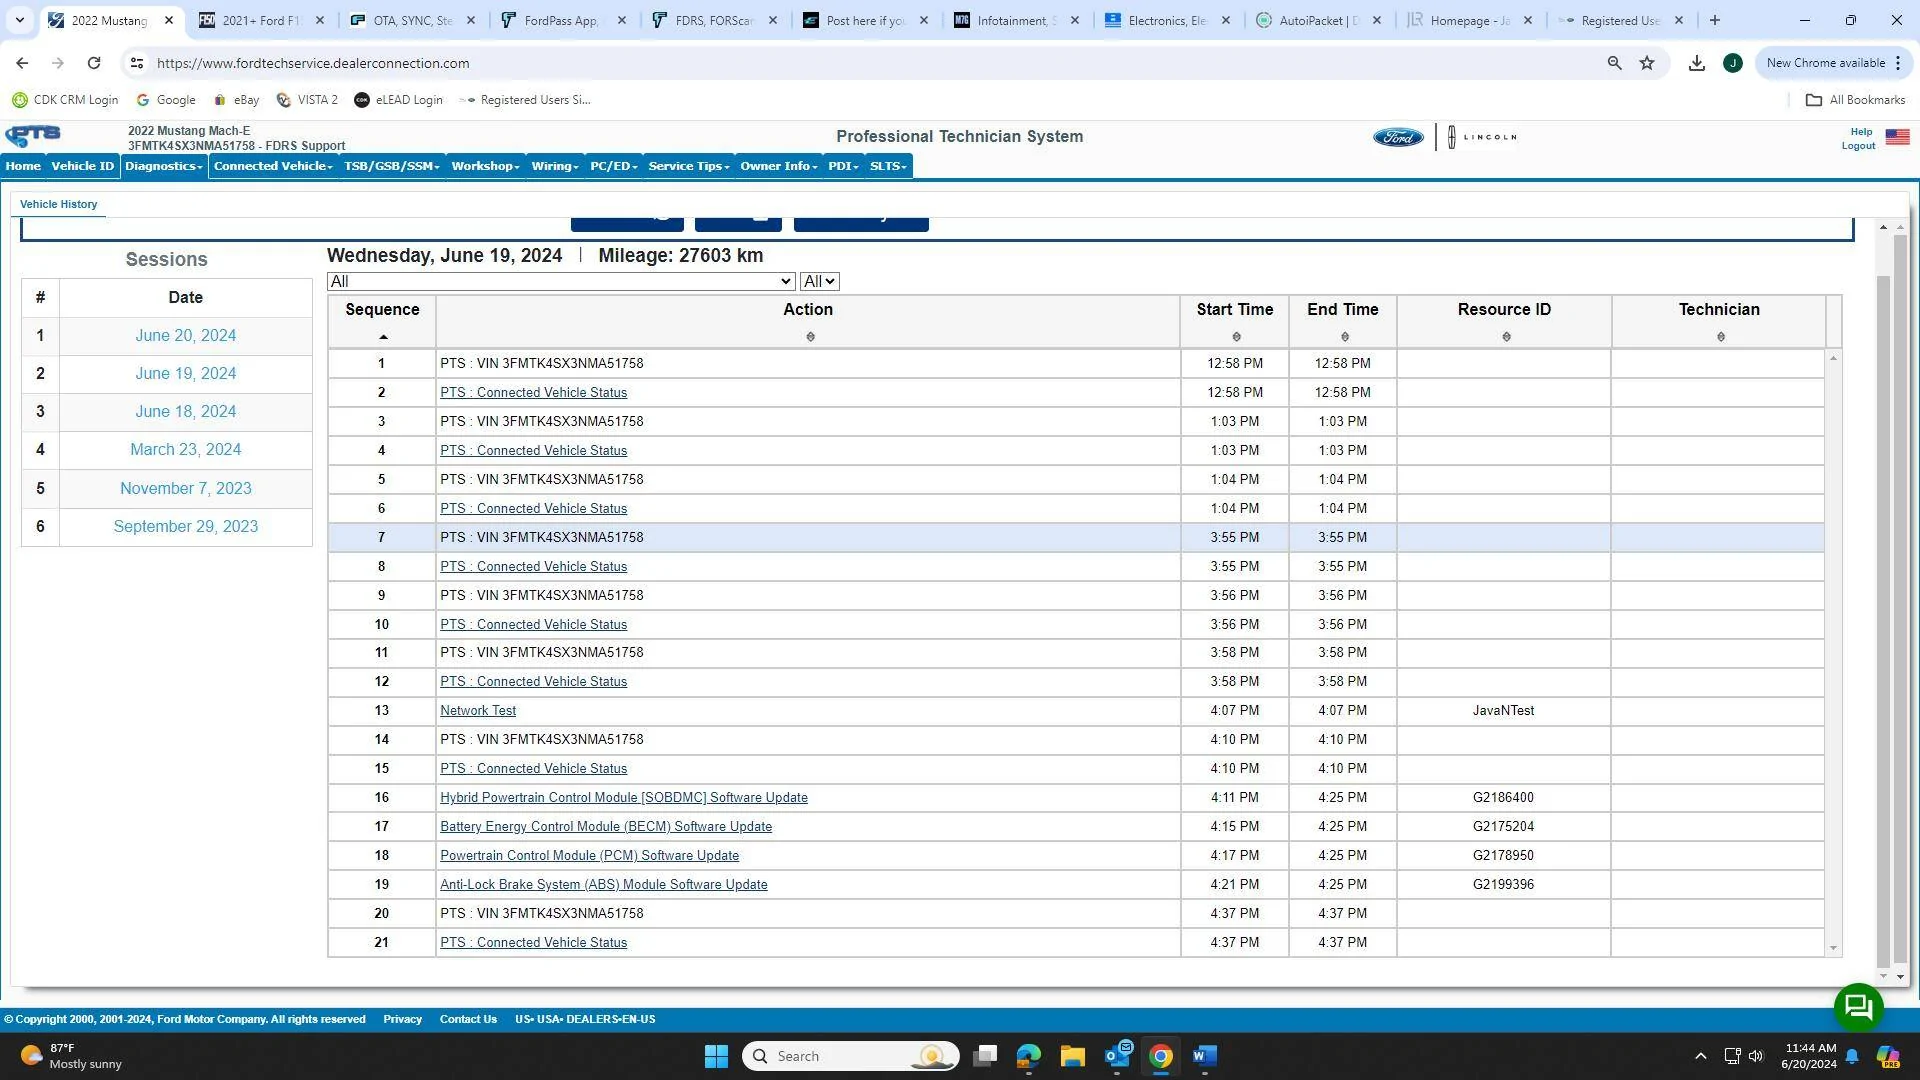Sort by Sequence column arrow
This screenshot has width=1920, height=1080.
click(x=383, y=337)
